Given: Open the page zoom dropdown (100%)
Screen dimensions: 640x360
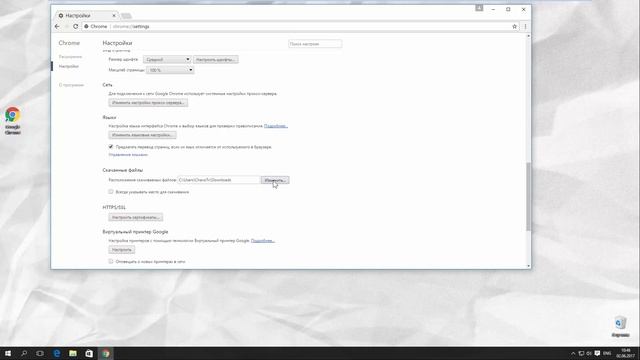Looking at the screenshot, I should [x=170, y=70].
